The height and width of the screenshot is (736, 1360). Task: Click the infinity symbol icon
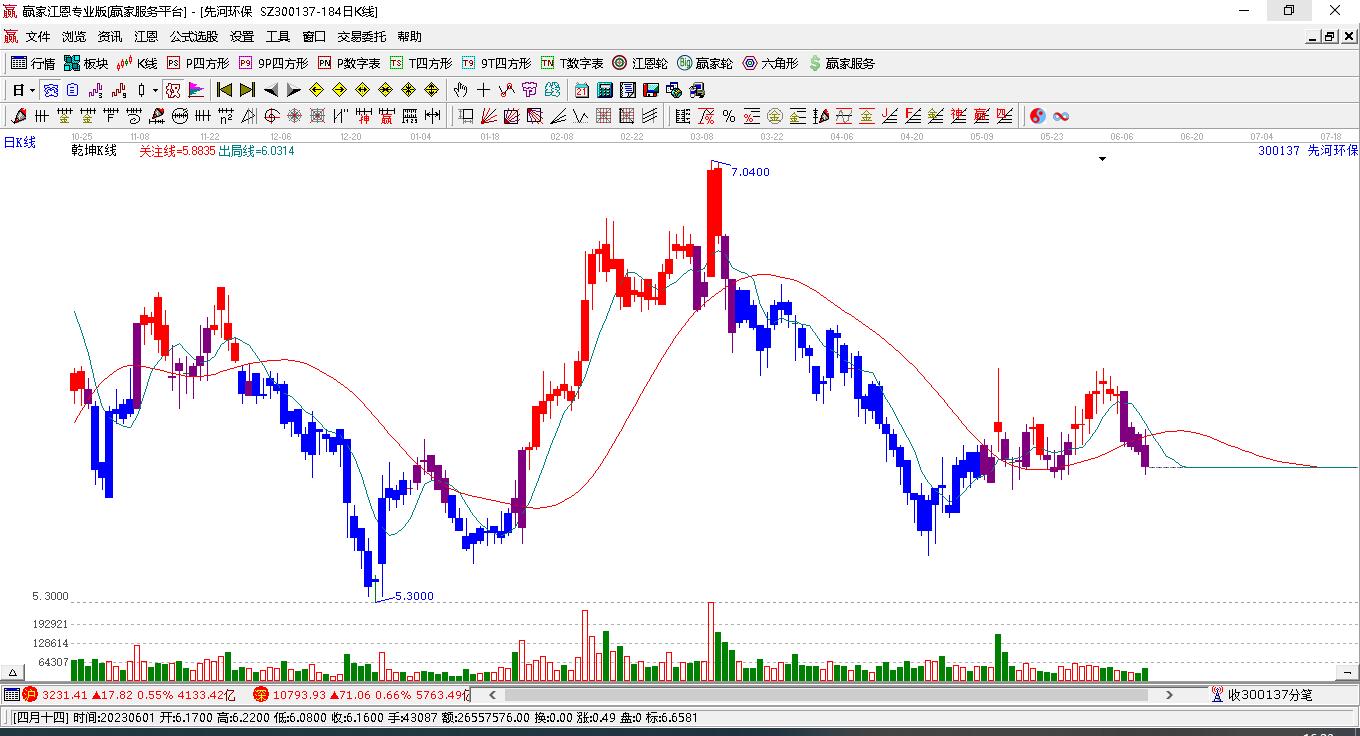[x=1061, y=116]
